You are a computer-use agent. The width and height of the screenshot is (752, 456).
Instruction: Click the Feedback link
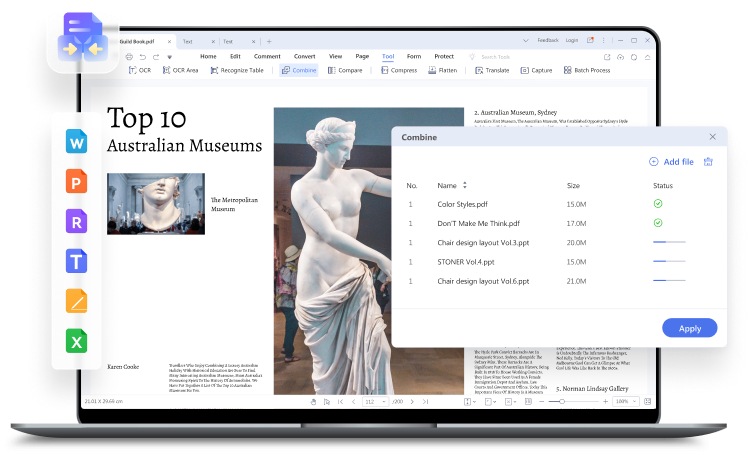point(548,40)
